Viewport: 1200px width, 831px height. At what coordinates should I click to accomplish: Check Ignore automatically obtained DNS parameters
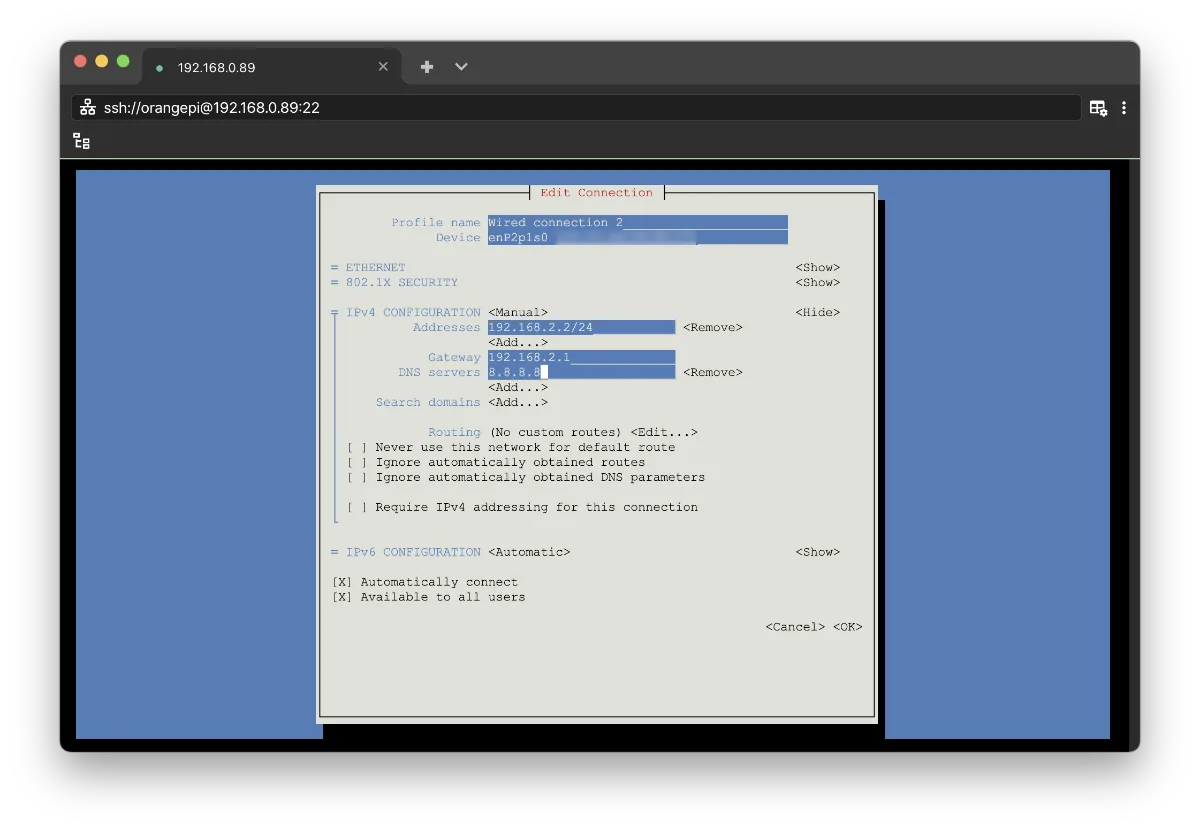[357, 478]
